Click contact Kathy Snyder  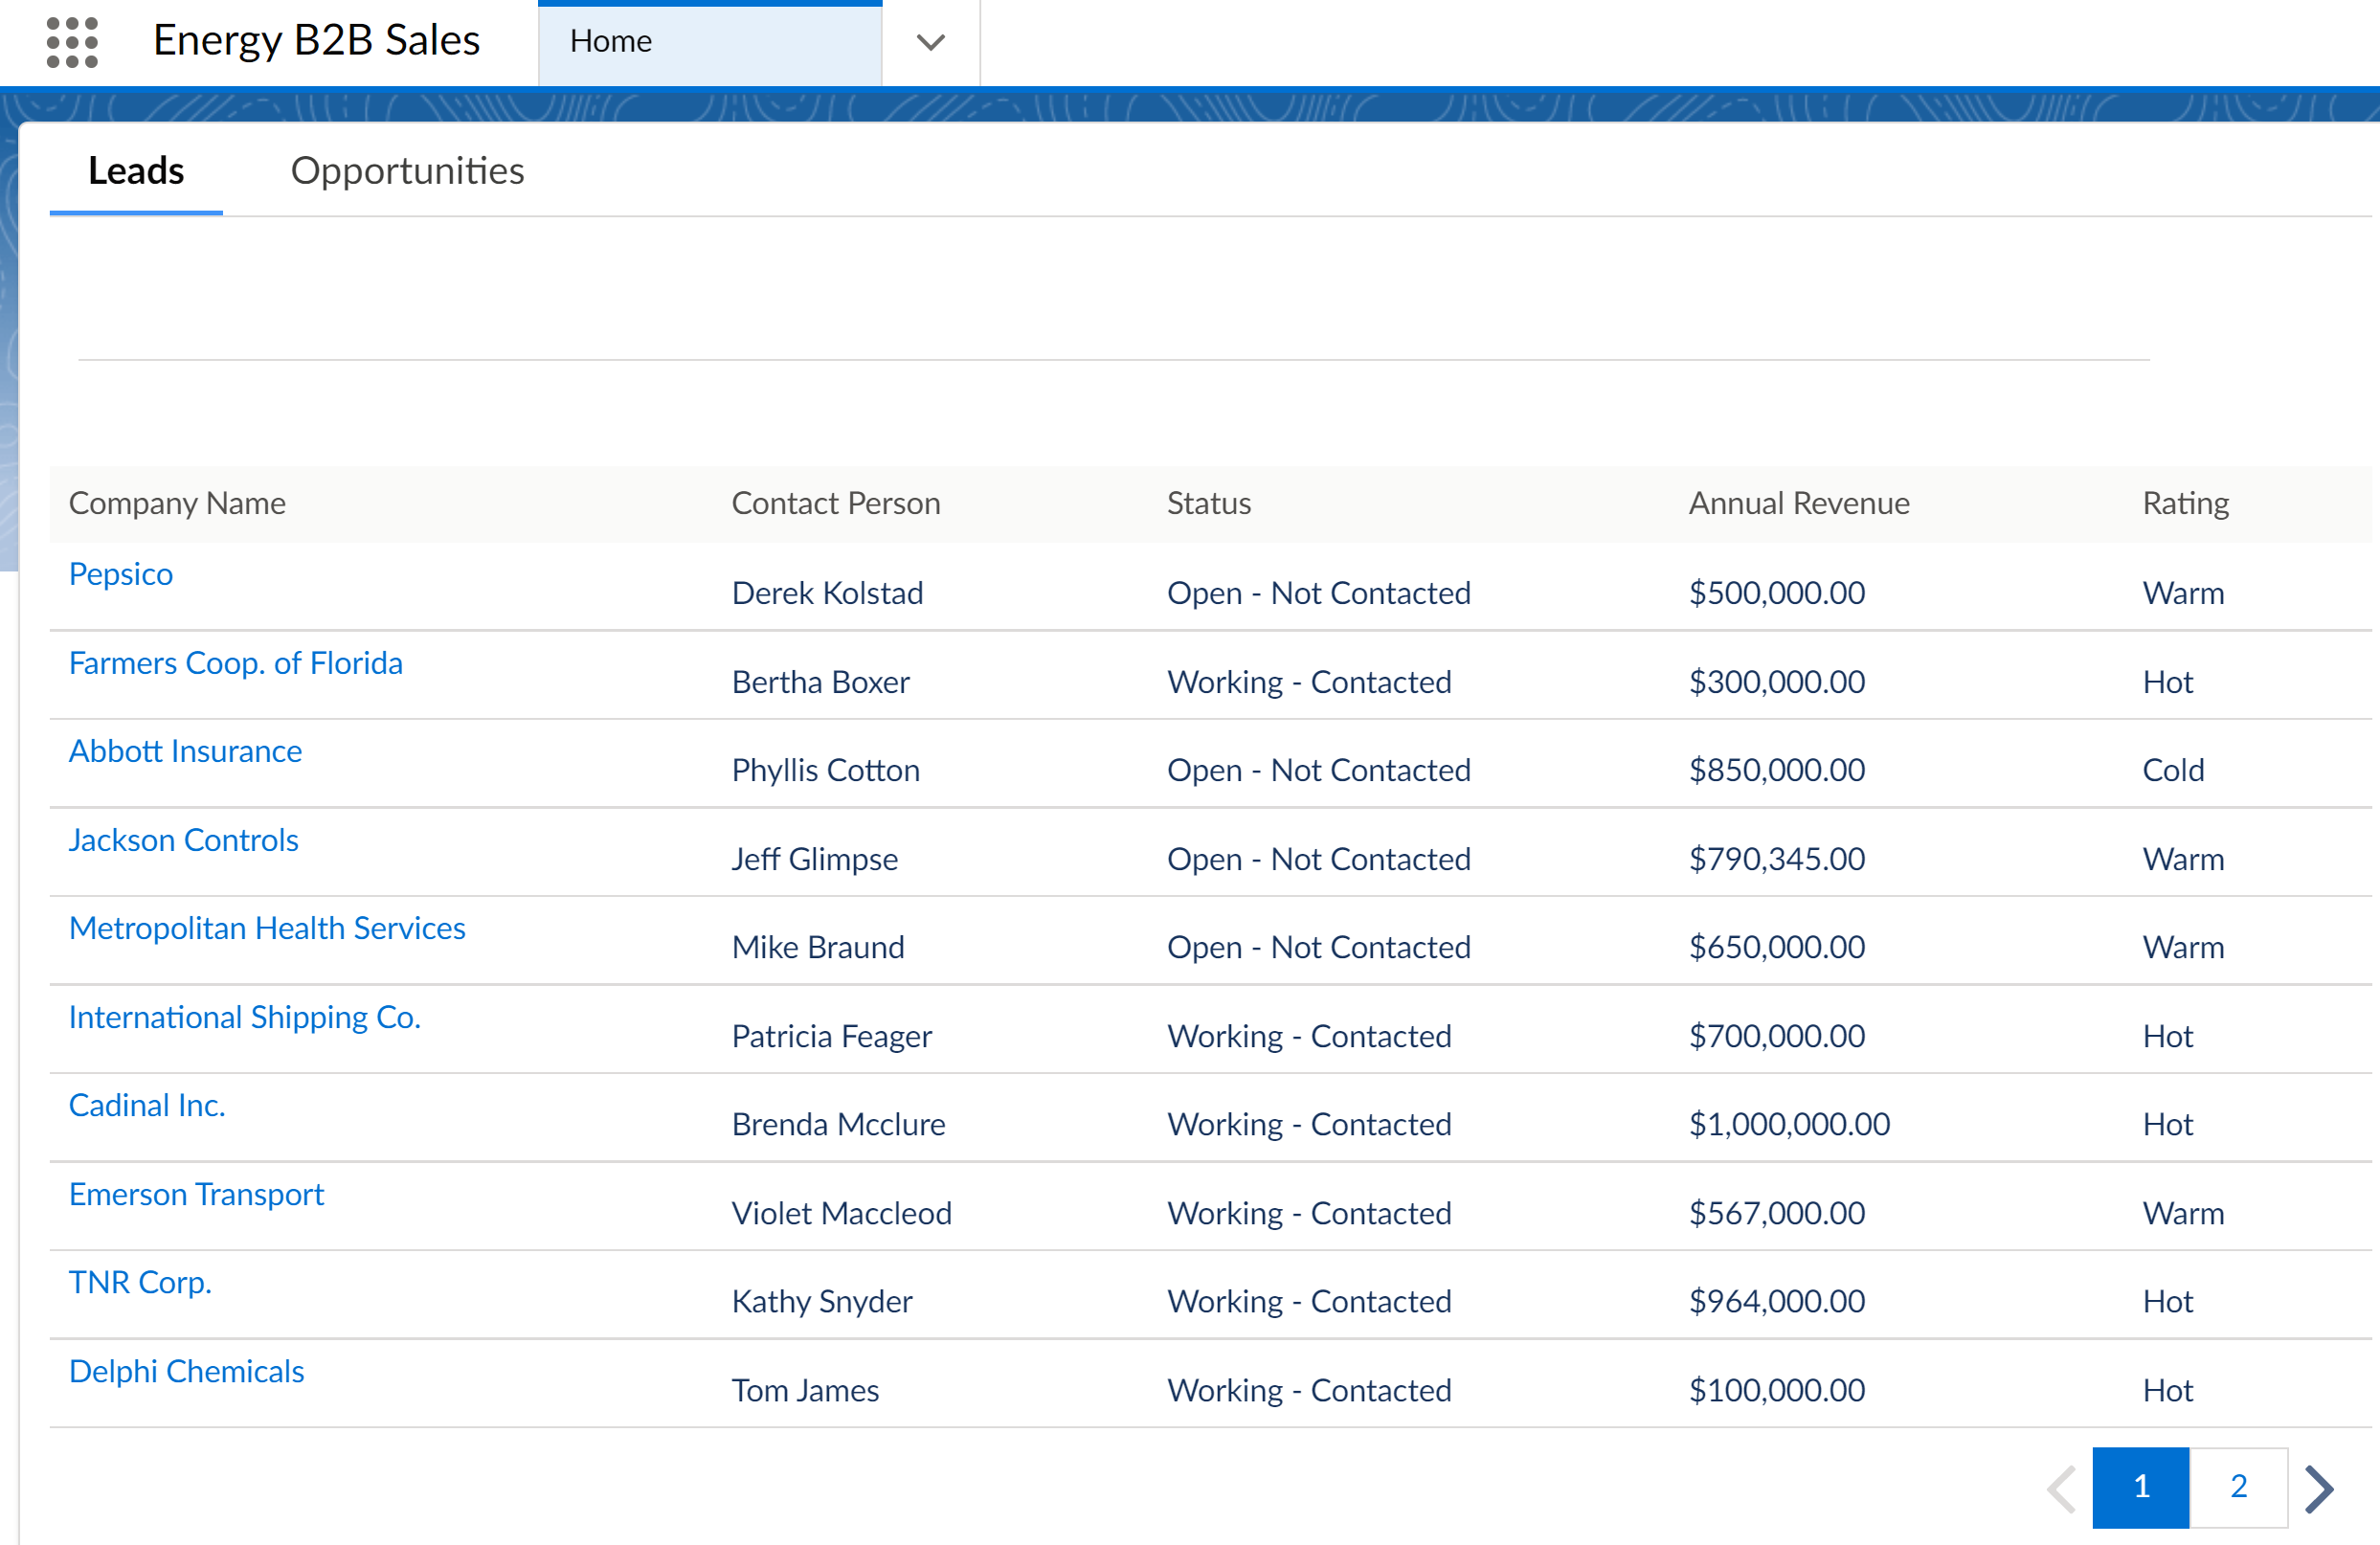coord(822,1301)
